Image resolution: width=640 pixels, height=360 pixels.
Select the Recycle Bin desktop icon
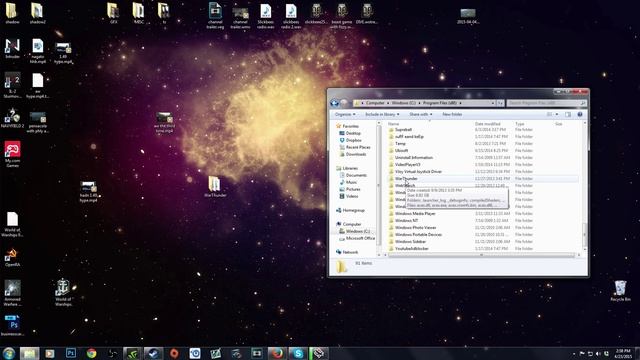tap(620, 291)
